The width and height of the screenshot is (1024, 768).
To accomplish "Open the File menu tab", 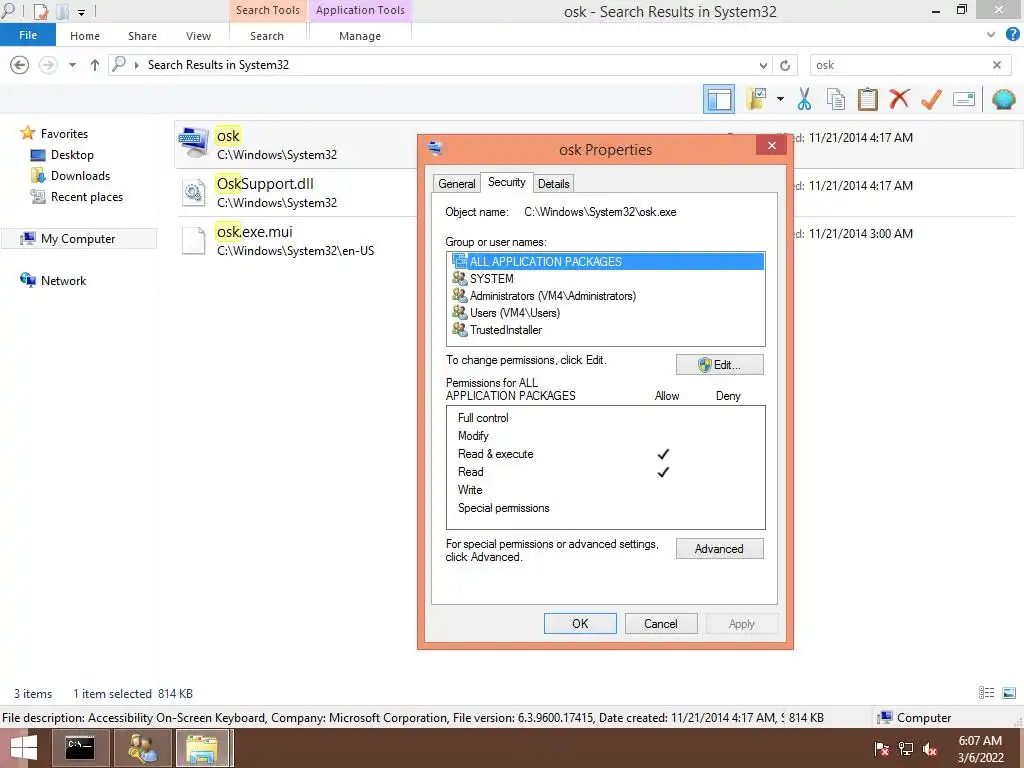I will (28, 35).
